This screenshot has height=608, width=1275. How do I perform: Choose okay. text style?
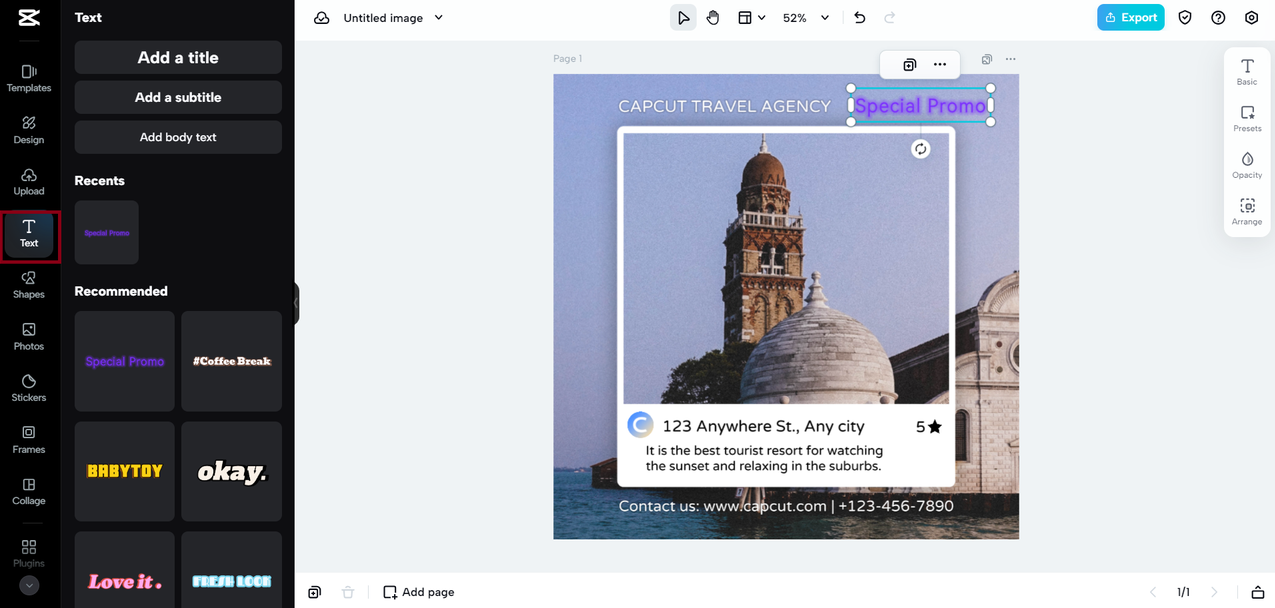[x=232, y=471]
